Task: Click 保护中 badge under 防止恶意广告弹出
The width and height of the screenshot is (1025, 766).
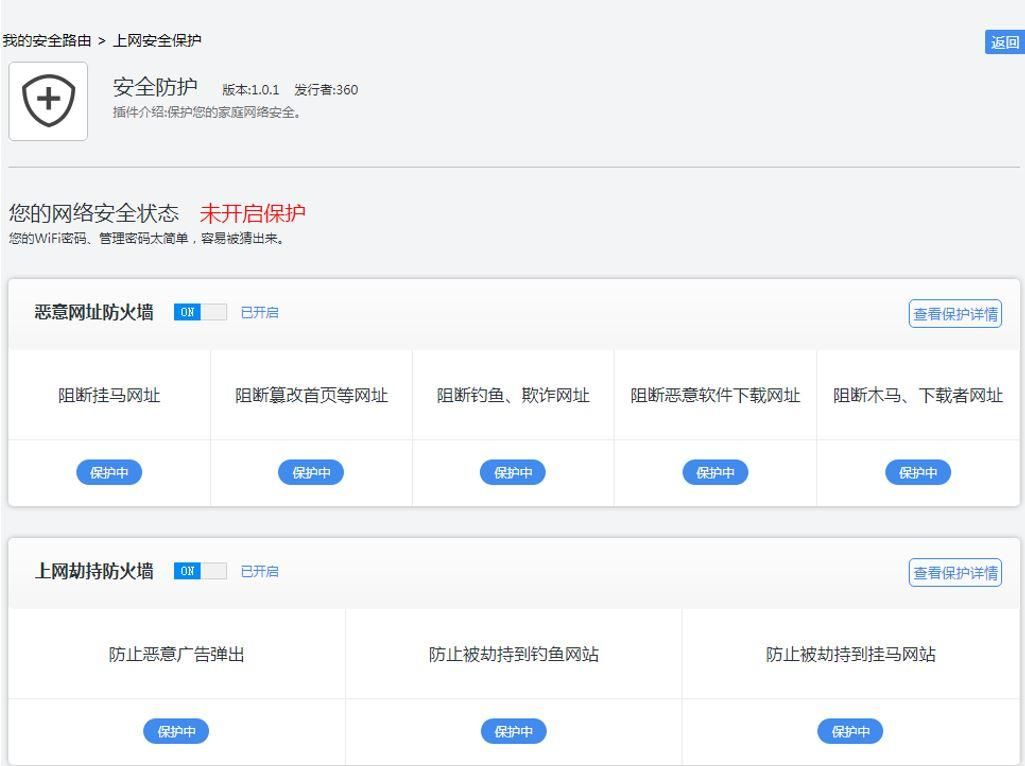Action: pyautogui.click(x=176, y=732)
